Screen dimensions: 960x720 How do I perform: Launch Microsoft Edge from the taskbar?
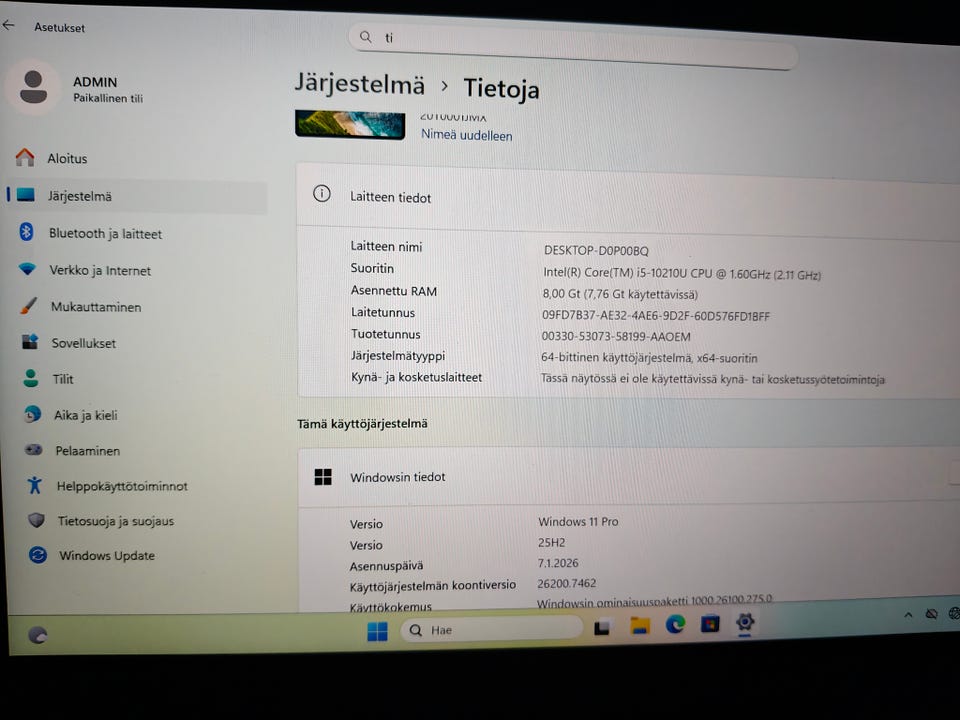pyautogui.click(x=675, y=624)
